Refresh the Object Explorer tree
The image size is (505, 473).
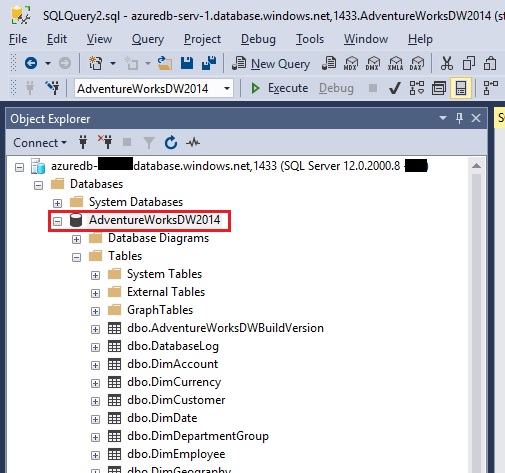pos(171,143)
